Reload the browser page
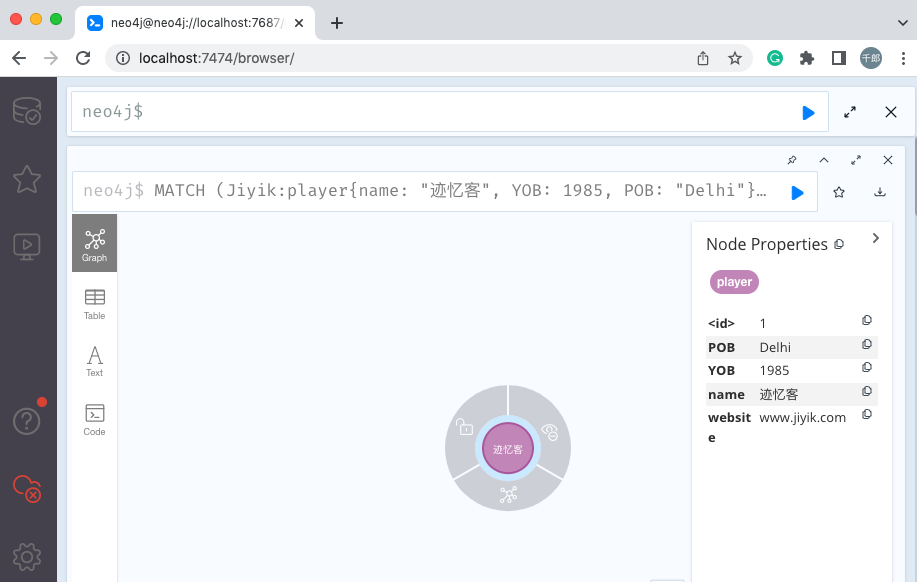The width and height of the screenshot is (917, 582). pos(83,58)
